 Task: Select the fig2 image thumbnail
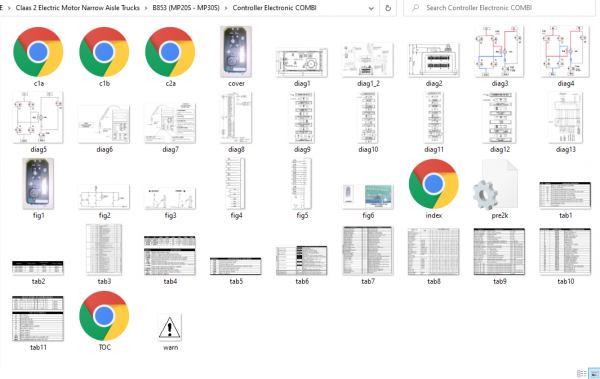pyautogui.click(x=104, y=197)
